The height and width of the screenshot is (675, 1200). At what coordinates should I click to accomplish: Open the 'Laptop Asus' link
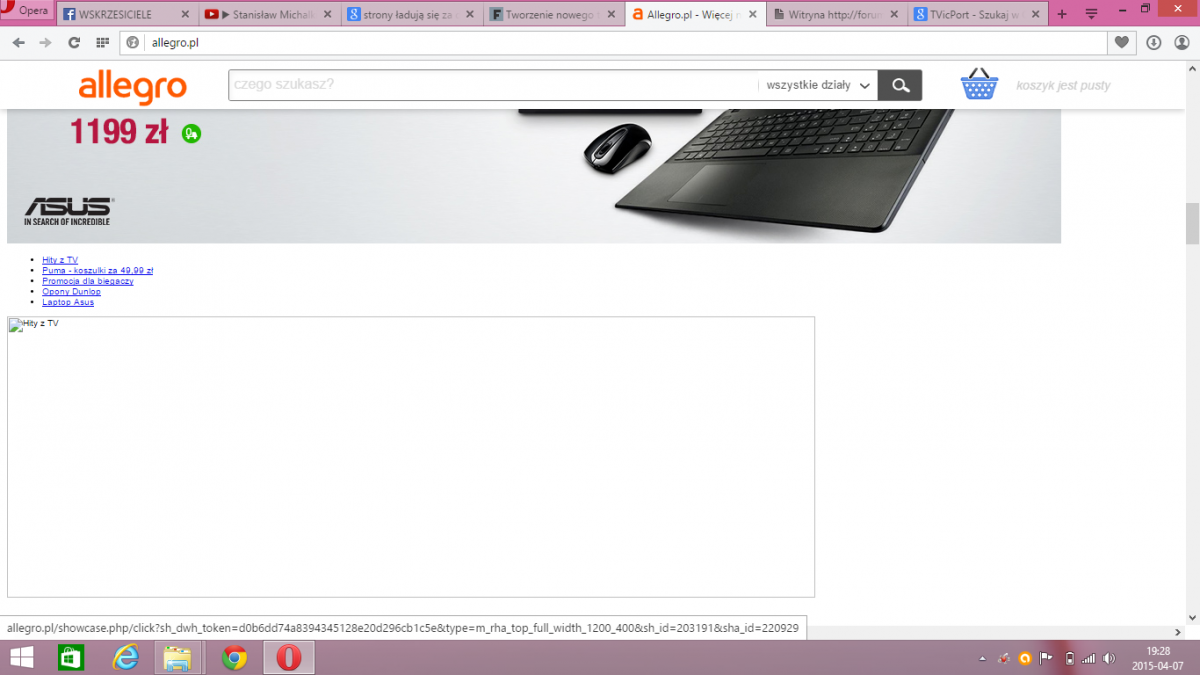[x=68, y=302]
